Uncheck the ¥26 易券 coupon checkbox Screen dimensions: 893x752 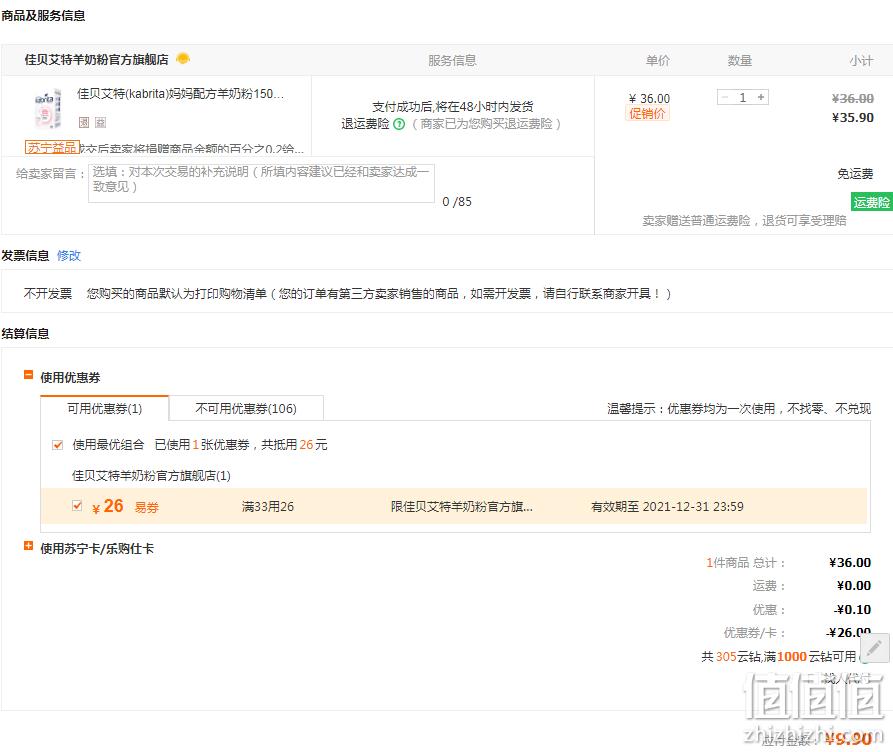point(77,506)
